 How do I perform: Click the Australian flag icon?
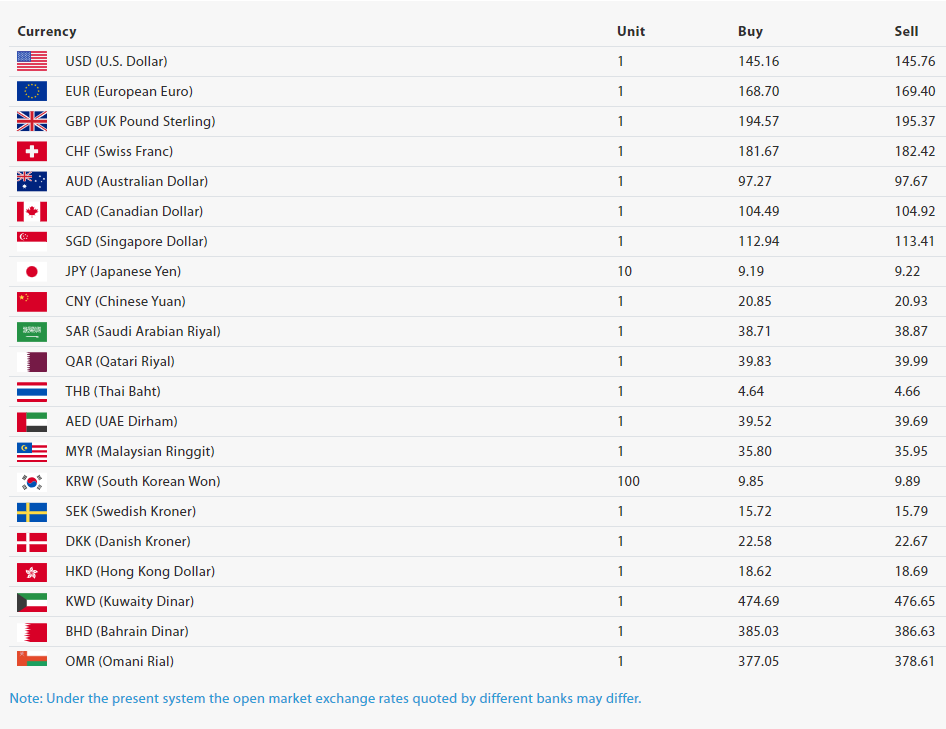point(32,181)
